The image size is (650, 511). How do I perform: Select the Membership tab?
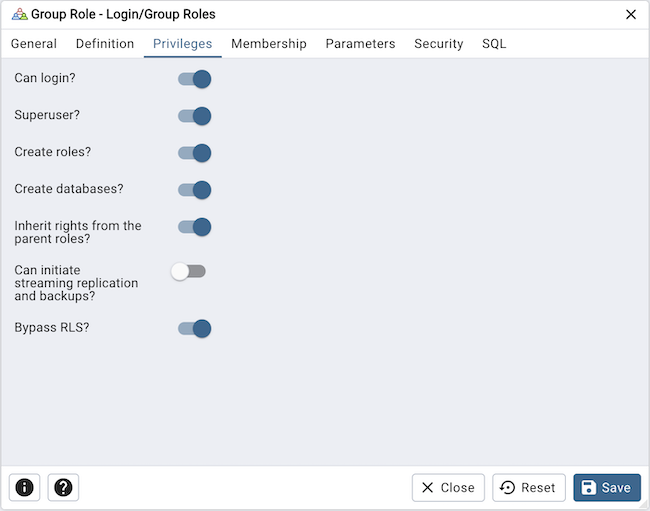(x=269, y=44)
